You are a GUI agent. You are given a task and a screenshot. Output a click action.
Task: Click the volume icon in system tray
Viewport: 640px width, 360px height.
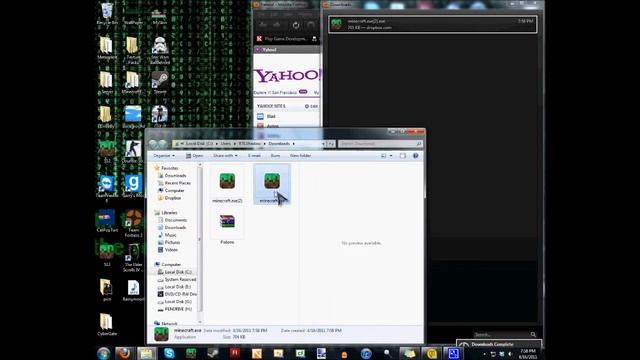pyautogui.click(x=510, y=354)
